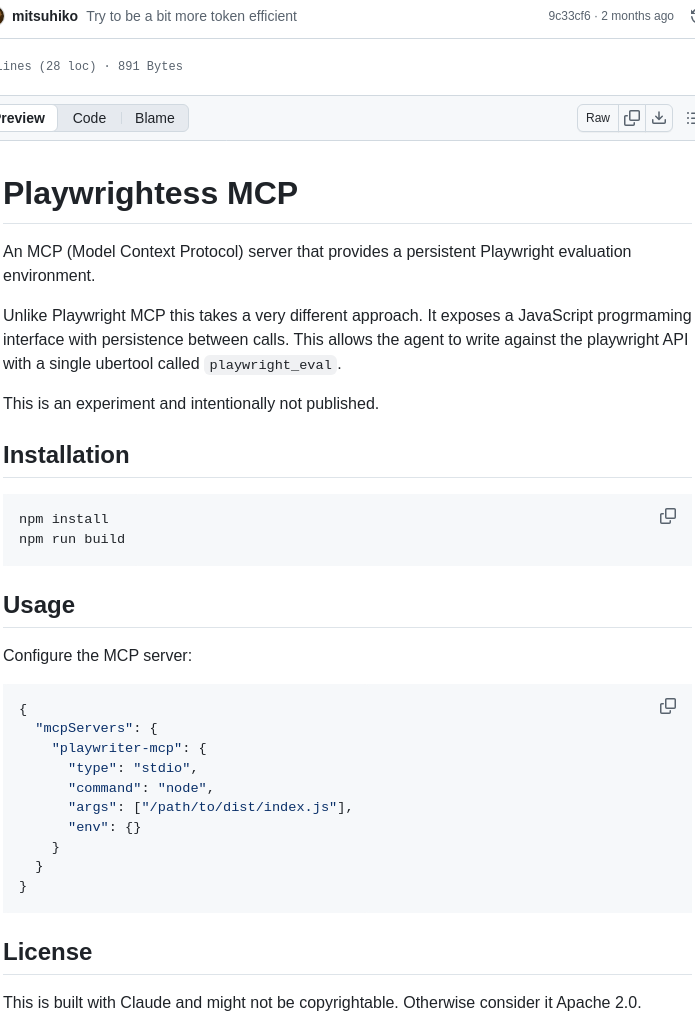This screenshot has height=1028, width=695.
Task: Click the Raw button
Action: (597, 118)
